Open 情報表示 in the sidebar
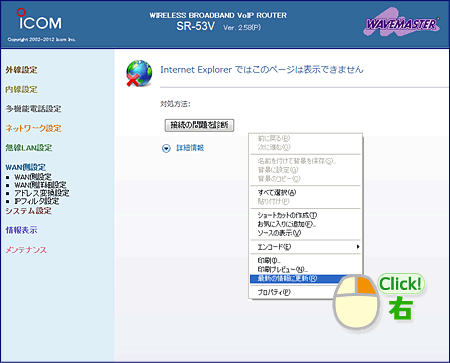The image size is (450, 363). [x=21, y=230]
